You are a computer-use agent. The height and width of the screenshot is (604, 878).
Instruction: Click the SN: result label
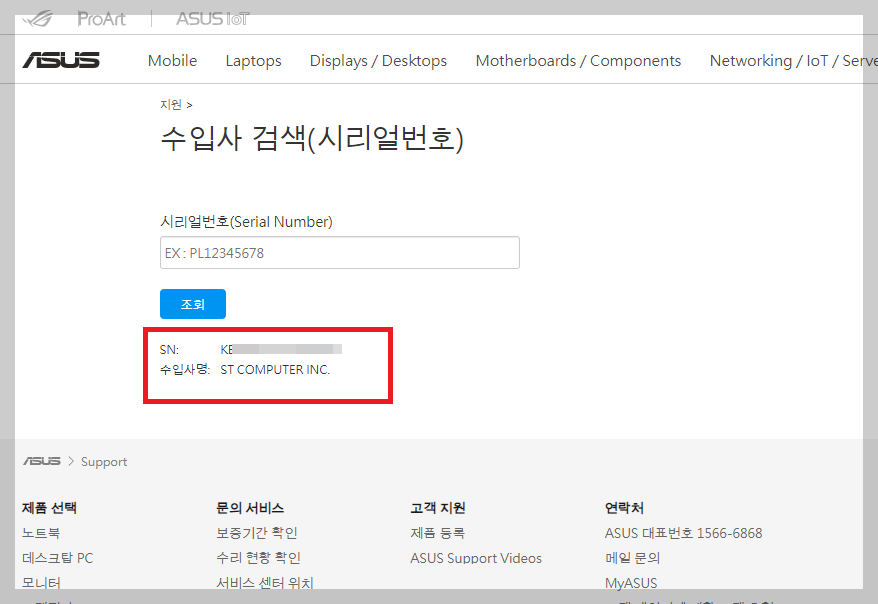[169, 350]
